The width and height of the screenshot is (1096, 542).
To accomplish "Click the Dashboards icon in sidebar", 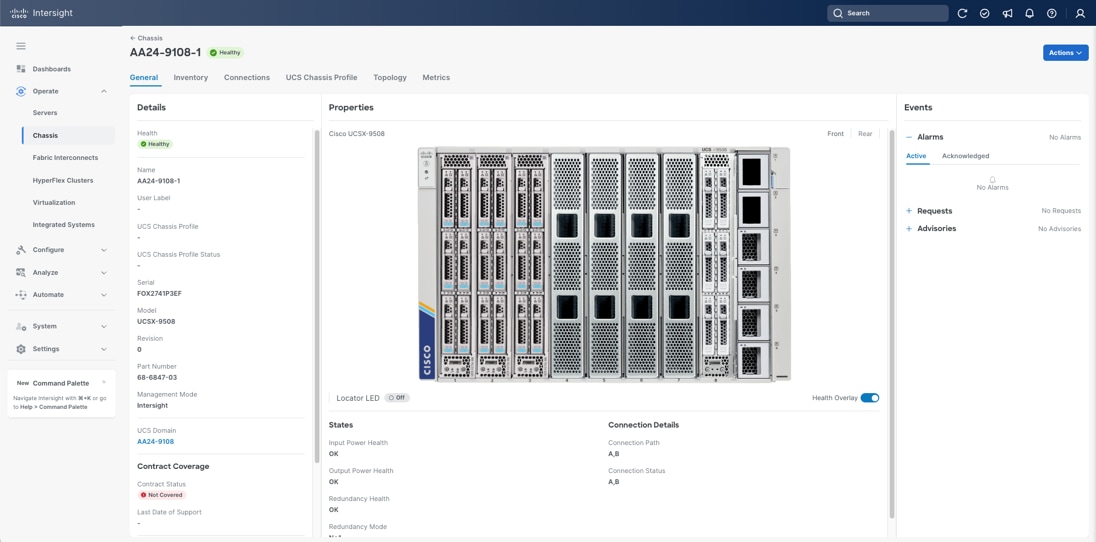I will tap(21, 69).
